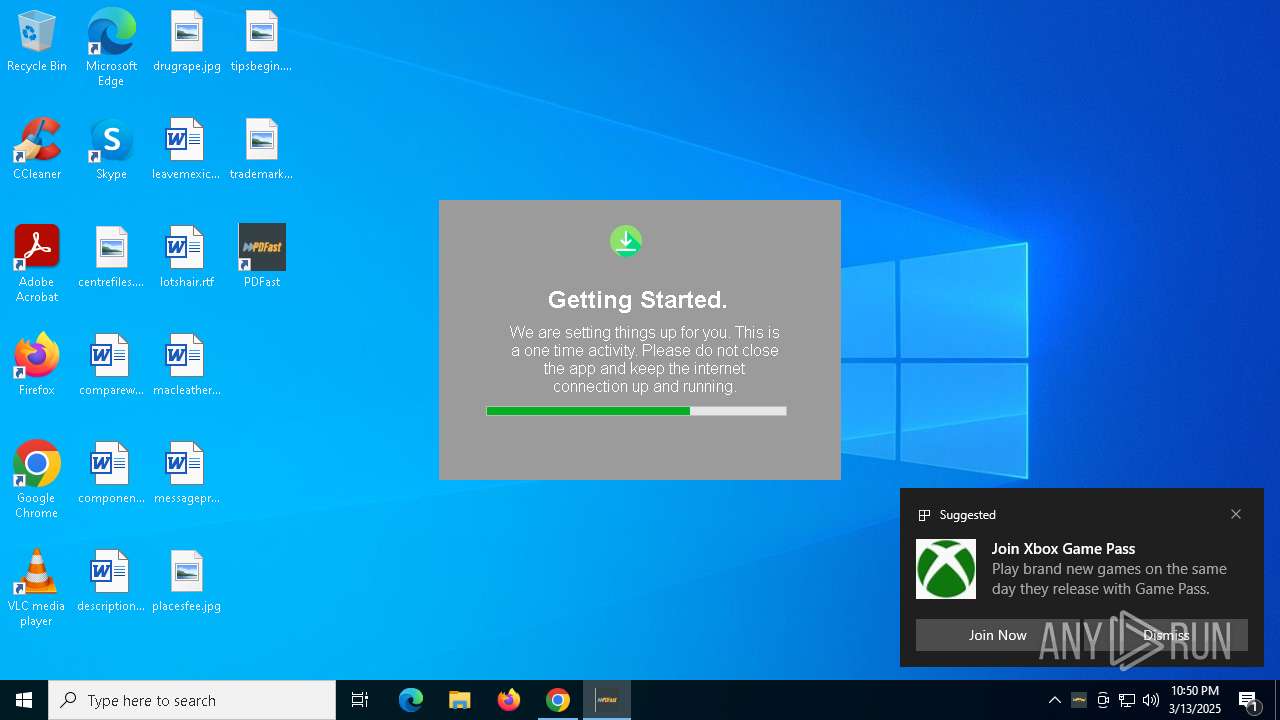Select the Skype desktop shortcut
1280x720 pixels.
(111, 150)
